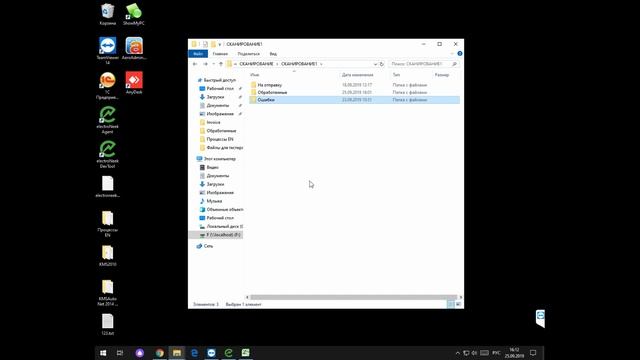Open the Вид ribbon tab

click(x=273, y=54)
